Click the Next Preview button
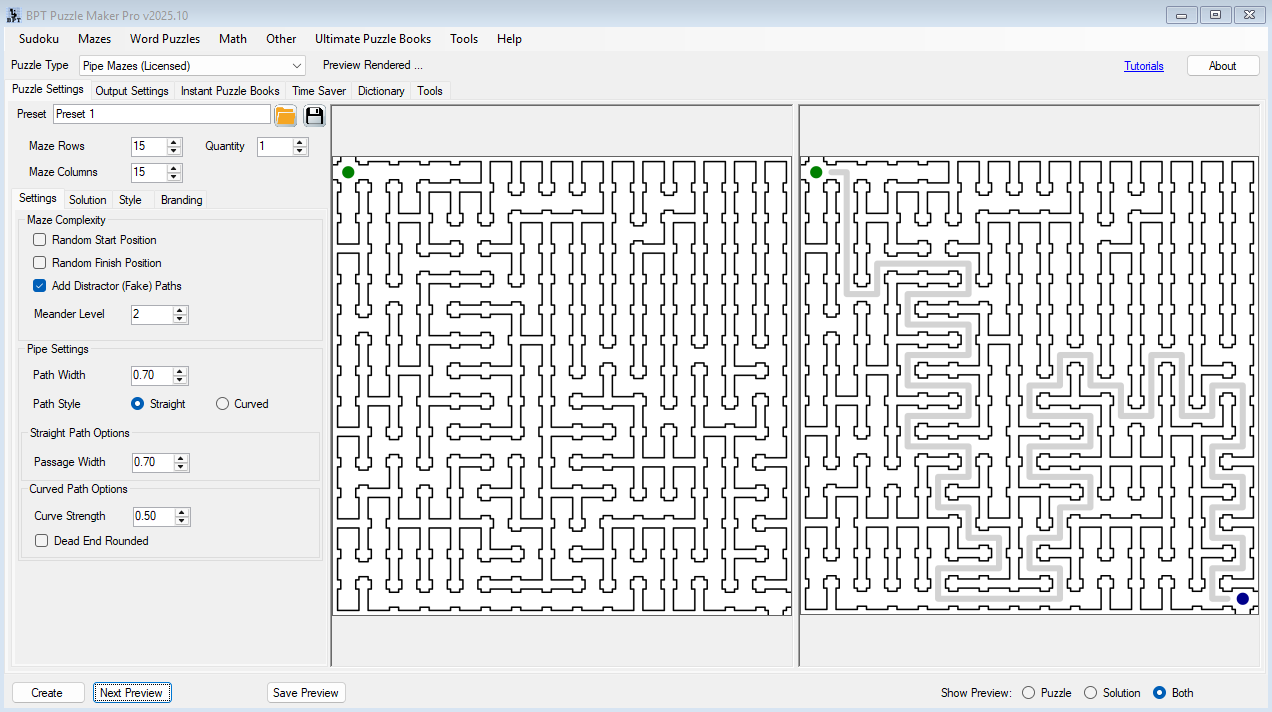The width and height of the screenshot is (1272, 712). tap(133, 693)
